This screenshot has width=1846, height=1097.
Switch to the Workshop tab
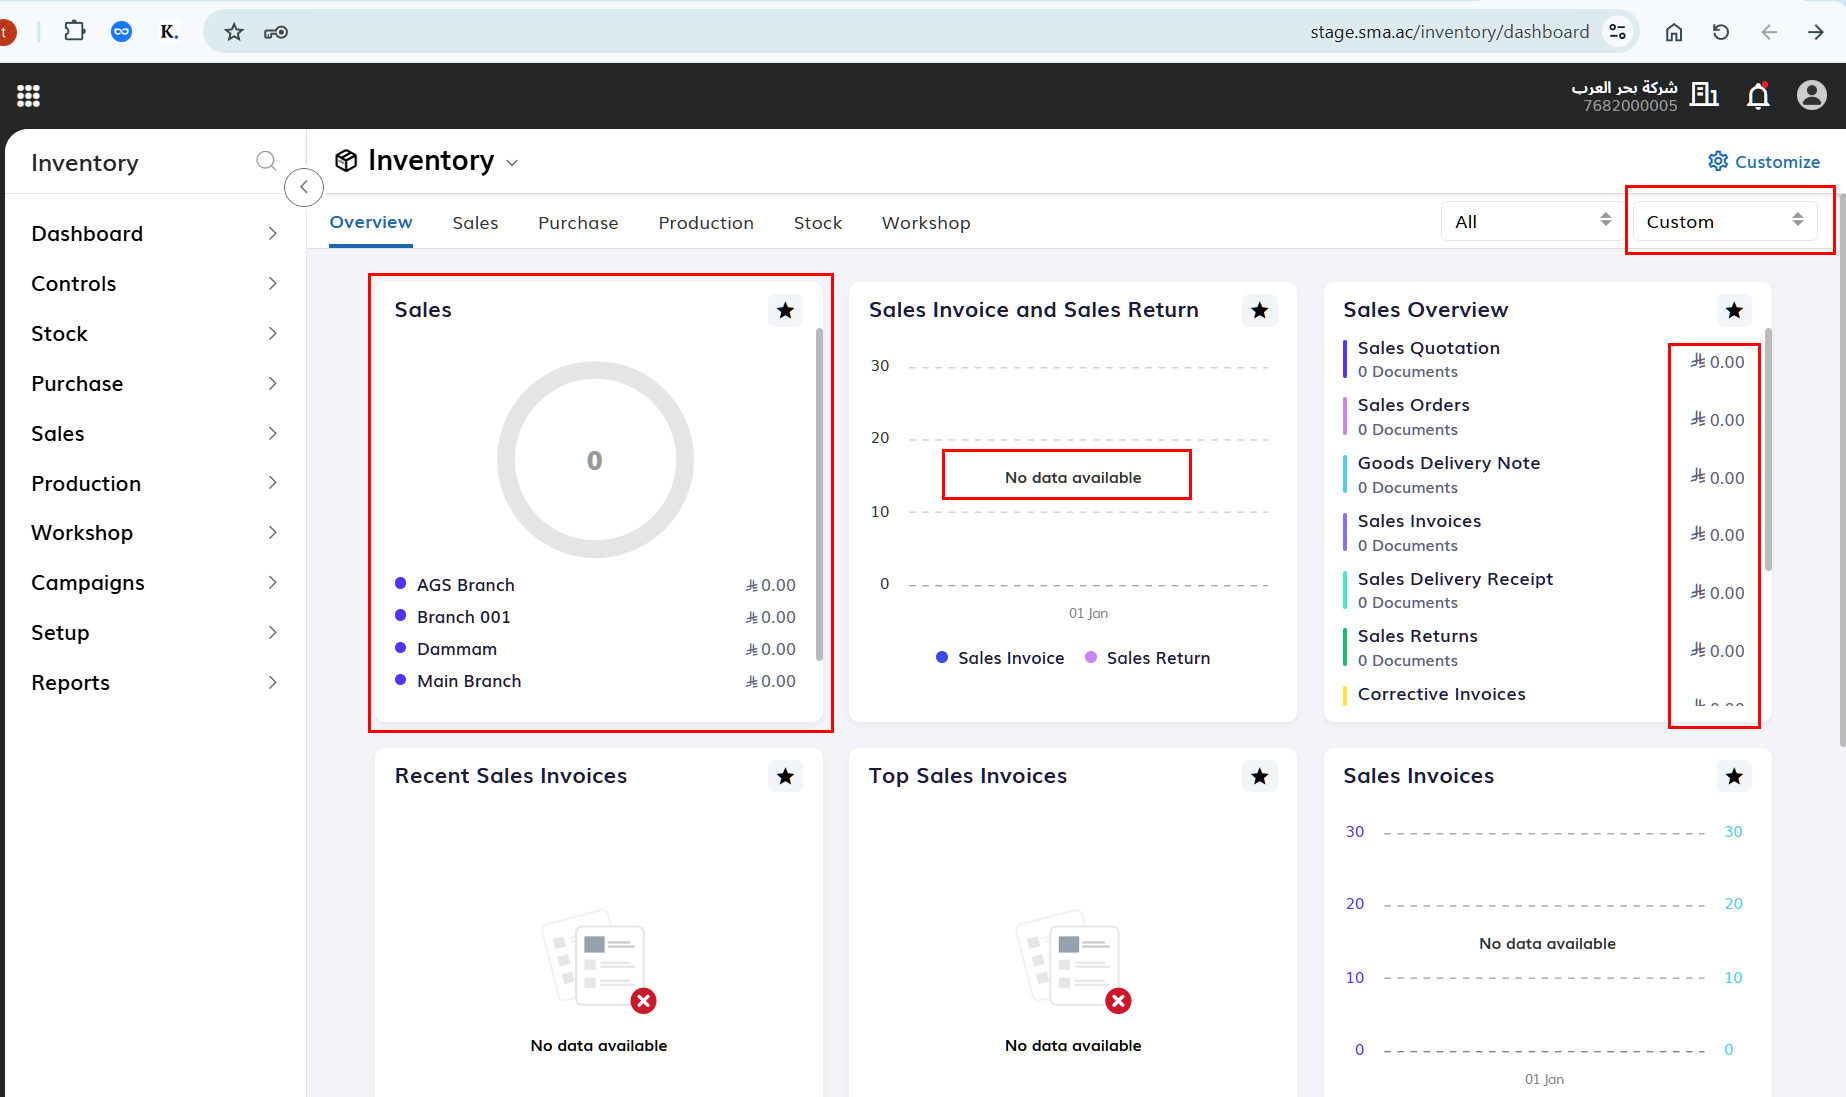(x=926, y=223)
